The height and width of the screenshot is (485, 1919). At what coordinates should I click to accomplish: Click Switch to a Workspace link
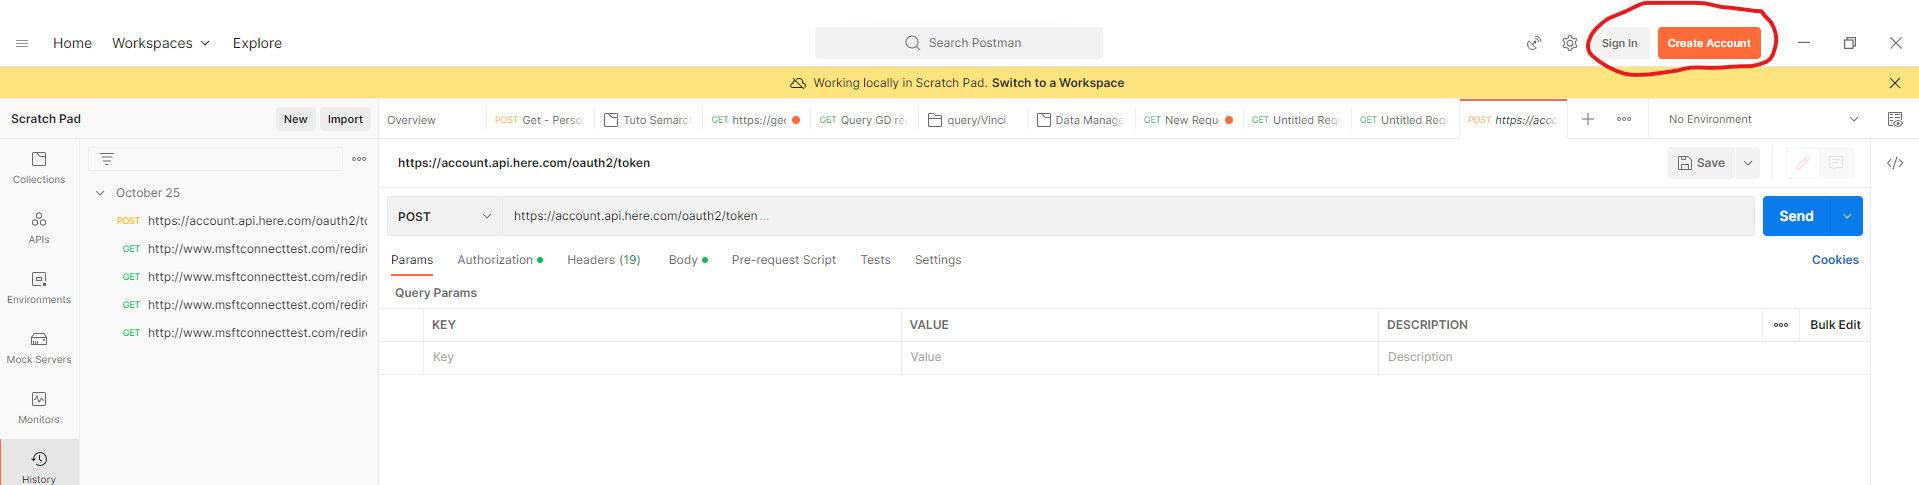(1058, 83)
